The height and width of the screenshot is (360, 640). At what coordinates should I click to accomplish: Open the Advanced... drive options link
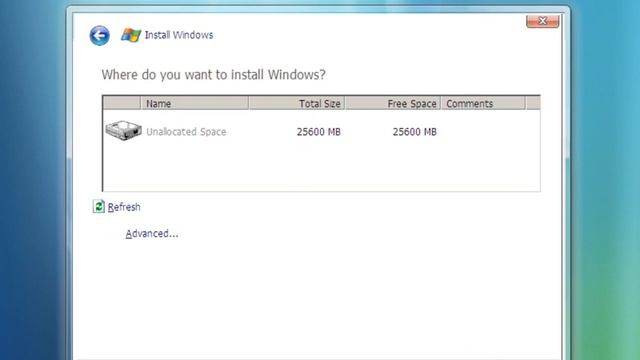pos(152,233)
